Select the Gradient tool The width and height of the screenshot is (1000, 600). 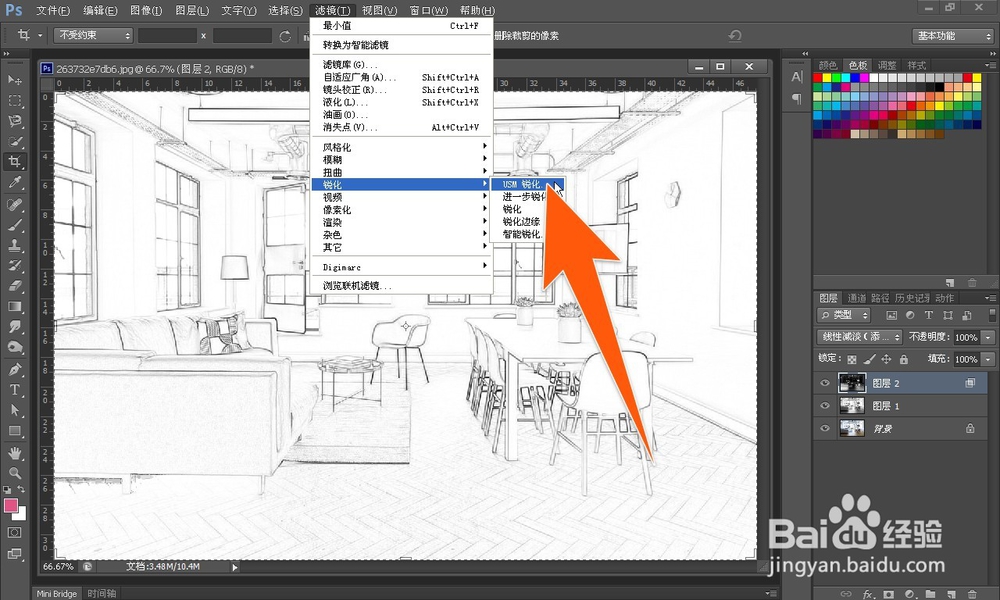(15, 306)
